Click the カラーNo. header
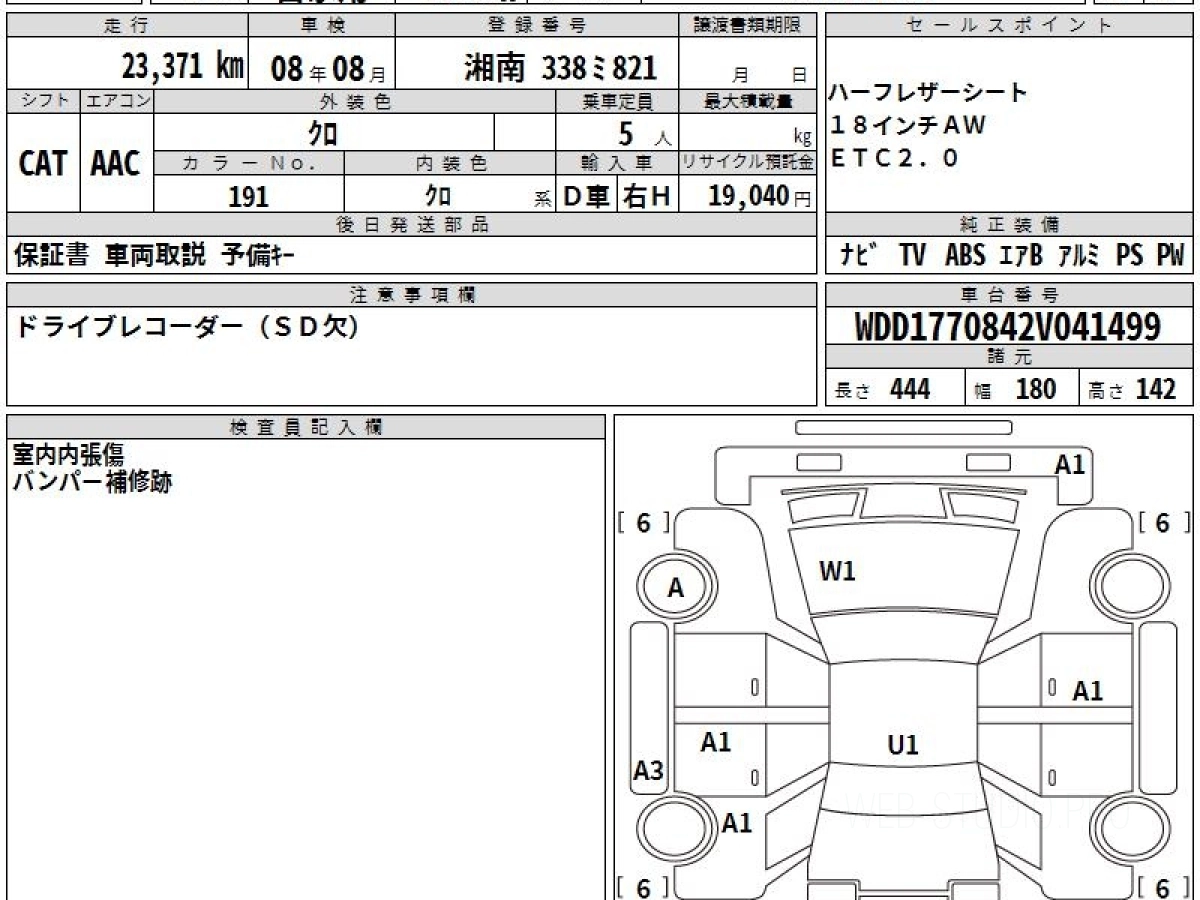Image resolution: width=1200 pixels, height=900 pixels. coord(249,163)
